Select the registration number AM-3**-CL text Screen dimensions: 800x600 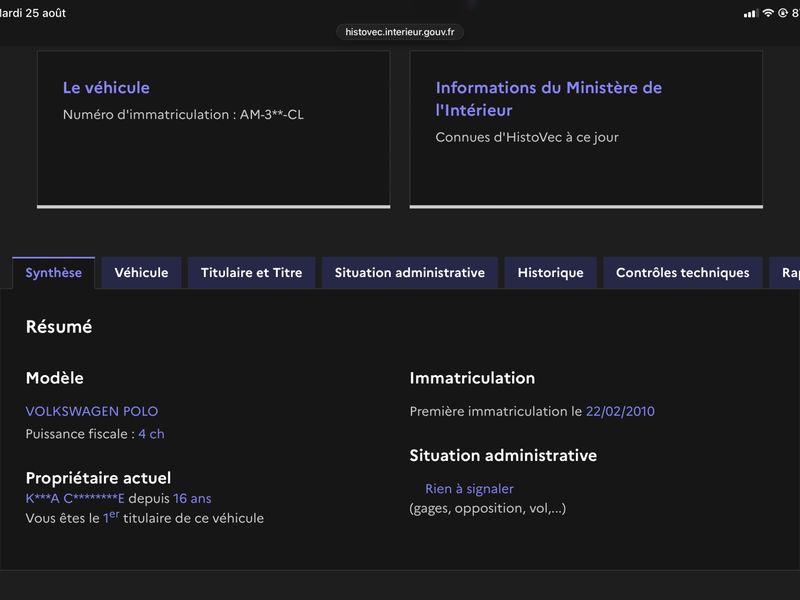pyautogui.click(x=272, y=115)
